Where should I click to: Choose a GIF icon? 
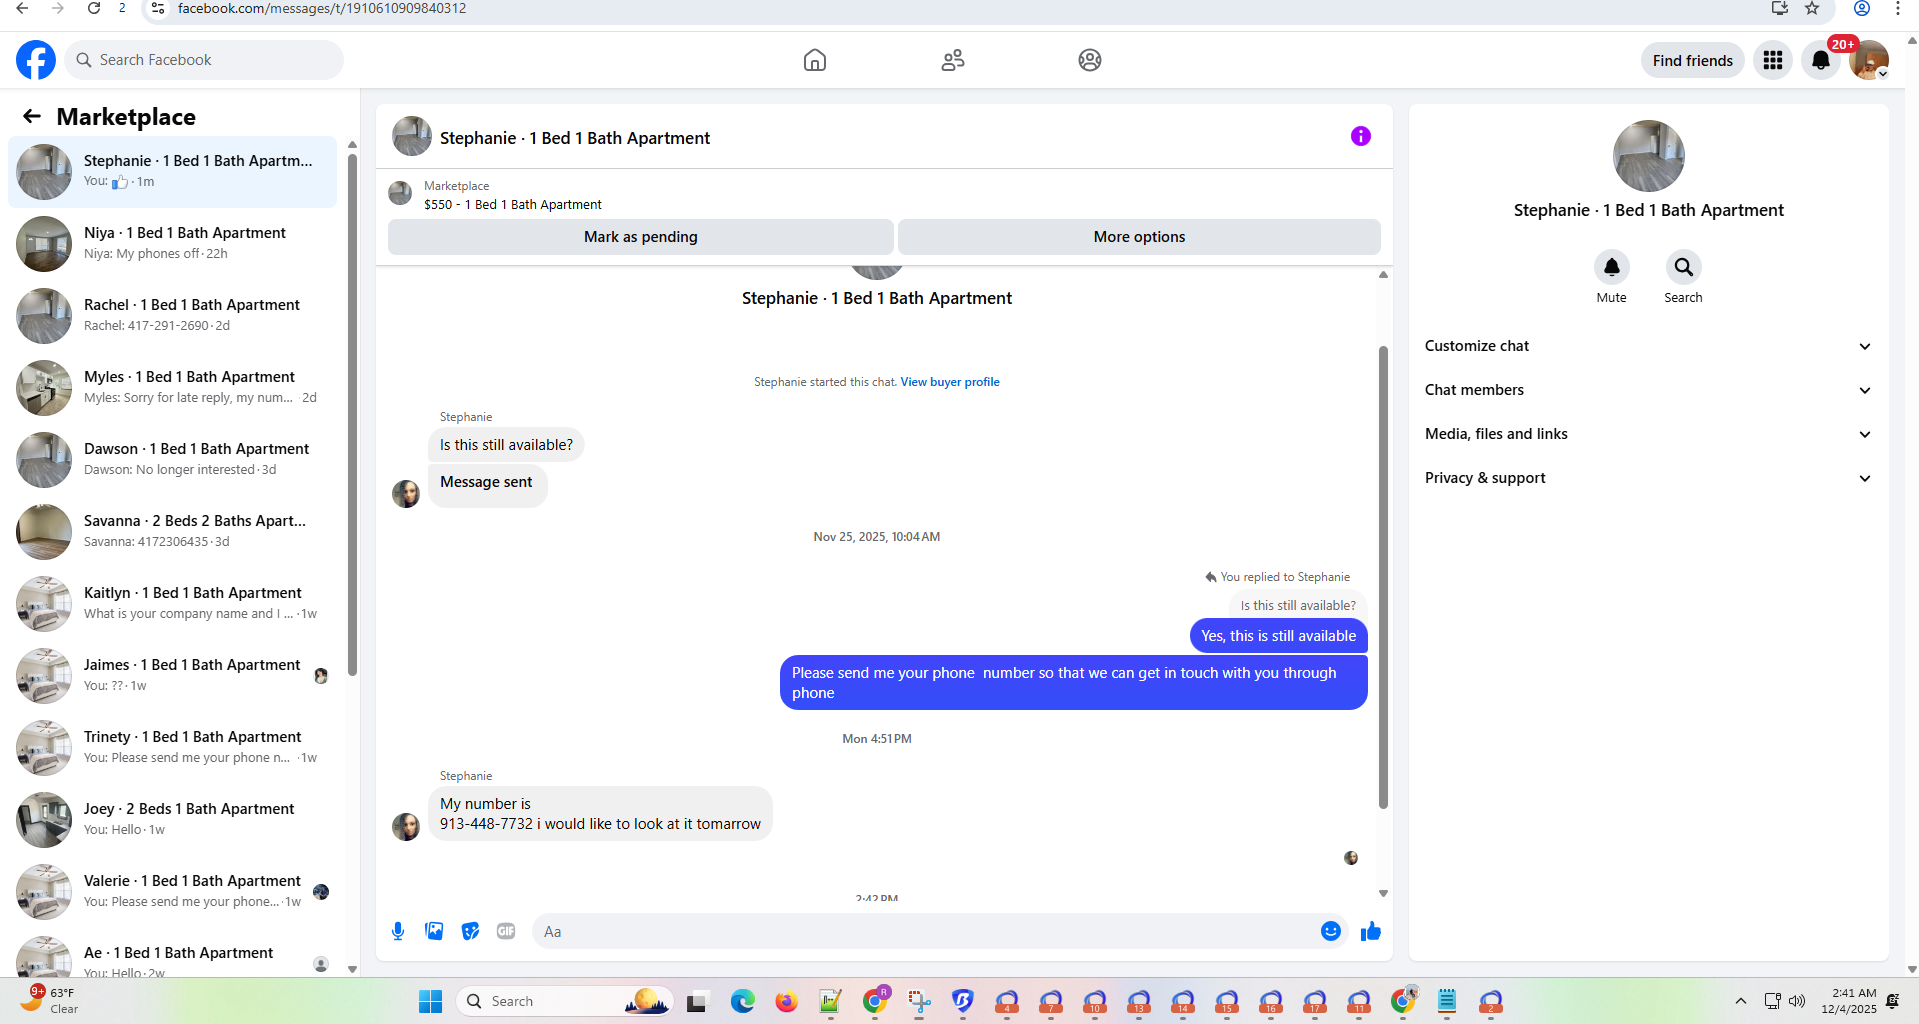pos(506,931)
